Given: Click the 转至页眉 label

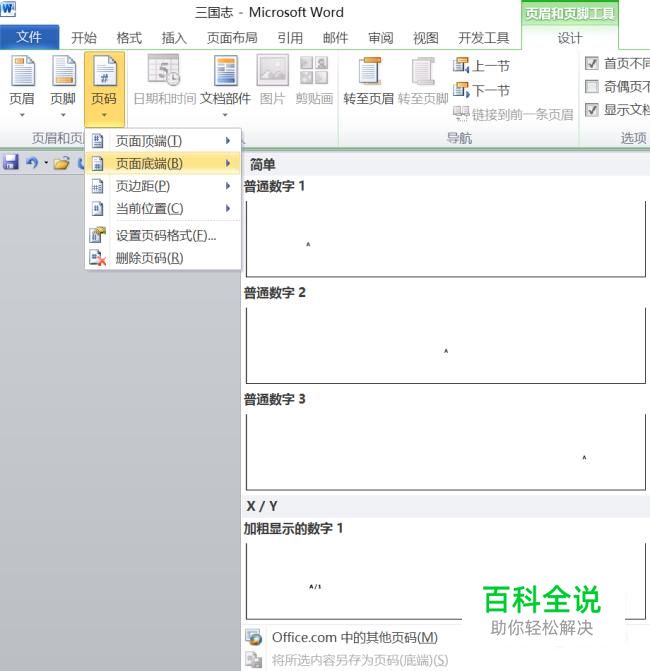Looking at the screenshot, I should tap(368, 98).
